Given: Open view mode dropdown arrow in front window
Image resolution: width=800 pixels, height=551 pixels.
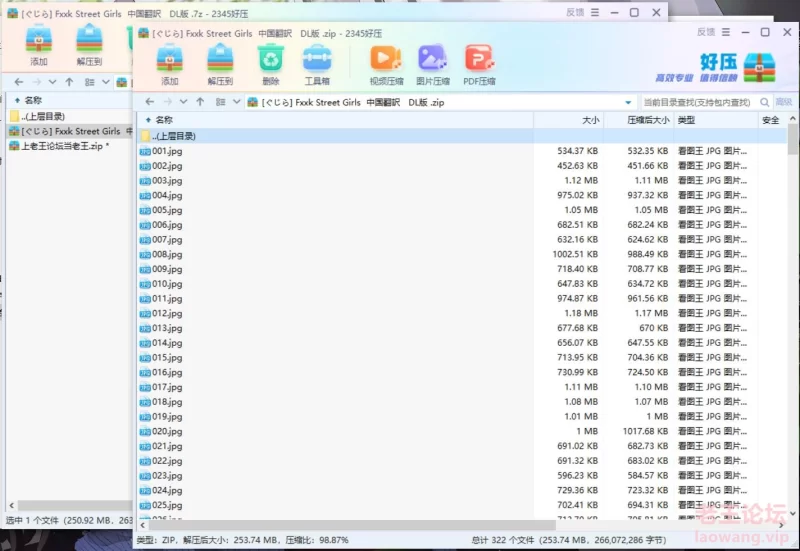Looking at the screenshot, I should pos(237,102).
